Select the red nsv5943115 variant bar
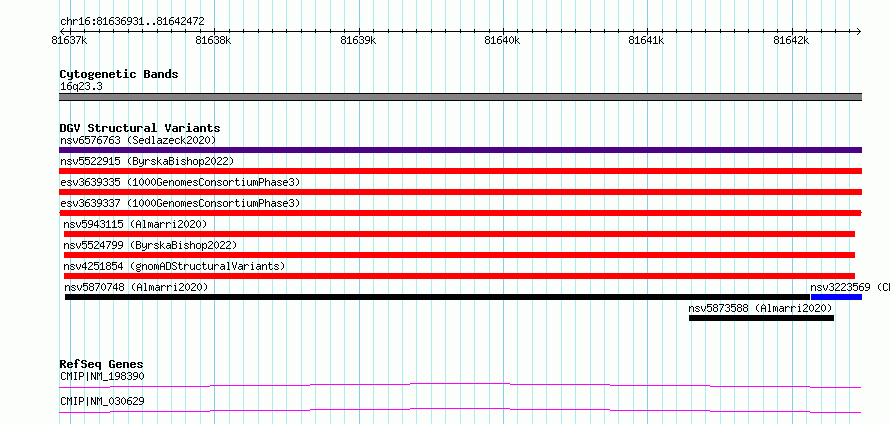This screenshot has height=424, width=890. point(459,234)
